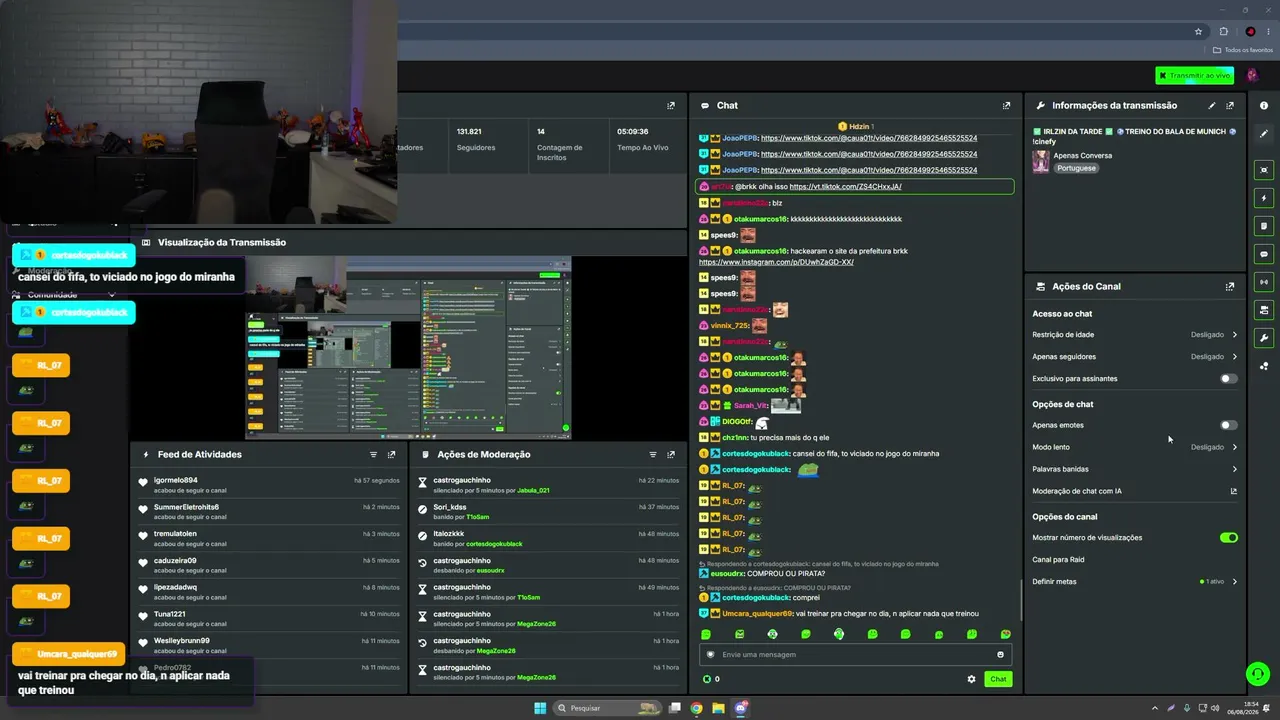This screenshot has height=720, width=1280.
Task: Click Italozkkk in Ações de Moderação
Action: (x=449, y=534)
